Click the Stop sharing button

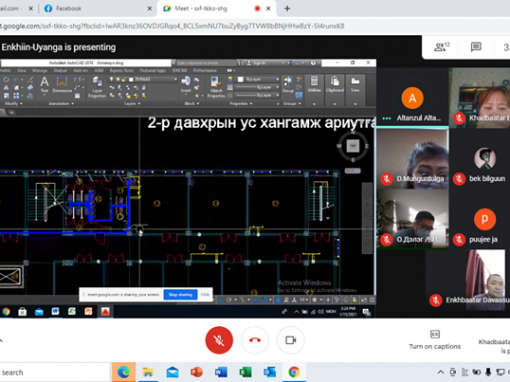point(180,295)
